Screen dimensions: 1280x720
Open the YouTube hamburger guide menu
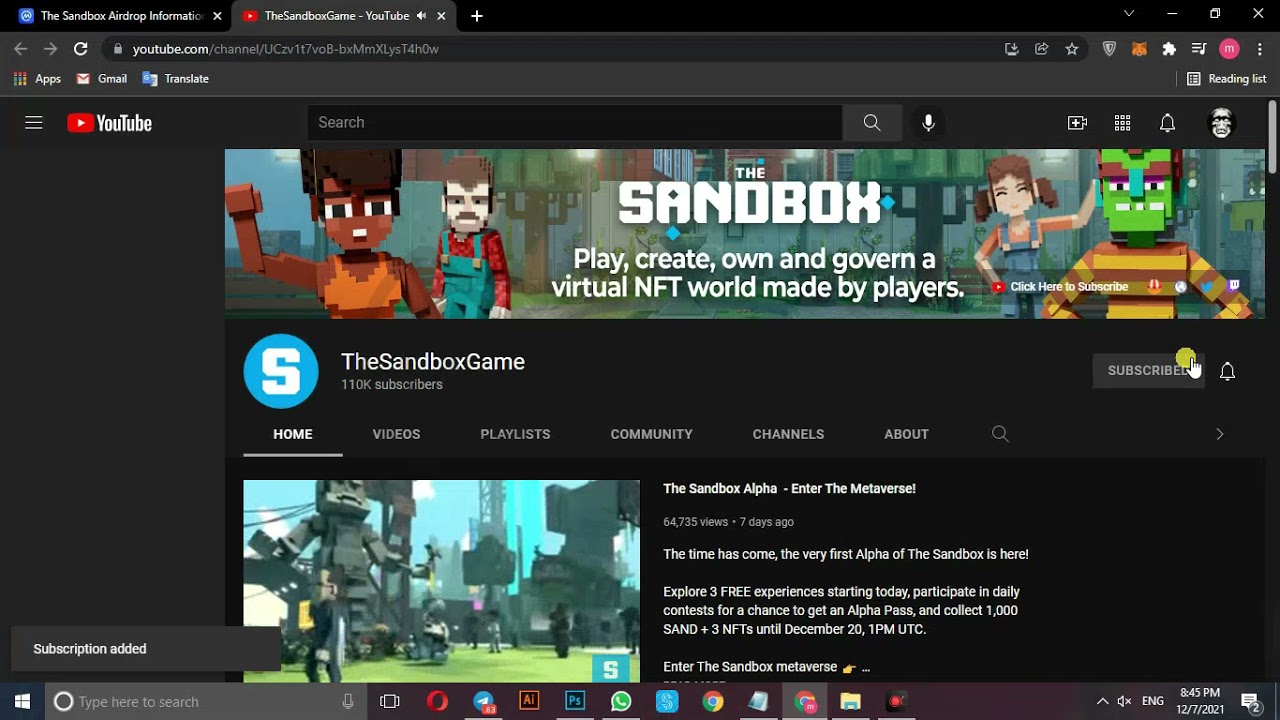34,123
